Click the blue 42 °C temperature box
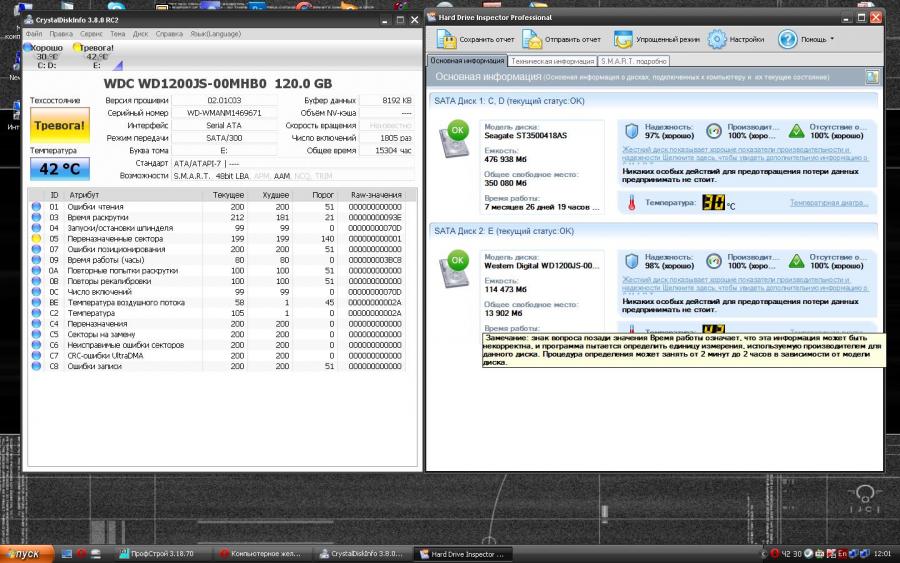This screenshot has width=900, height=563. point(60,169)
